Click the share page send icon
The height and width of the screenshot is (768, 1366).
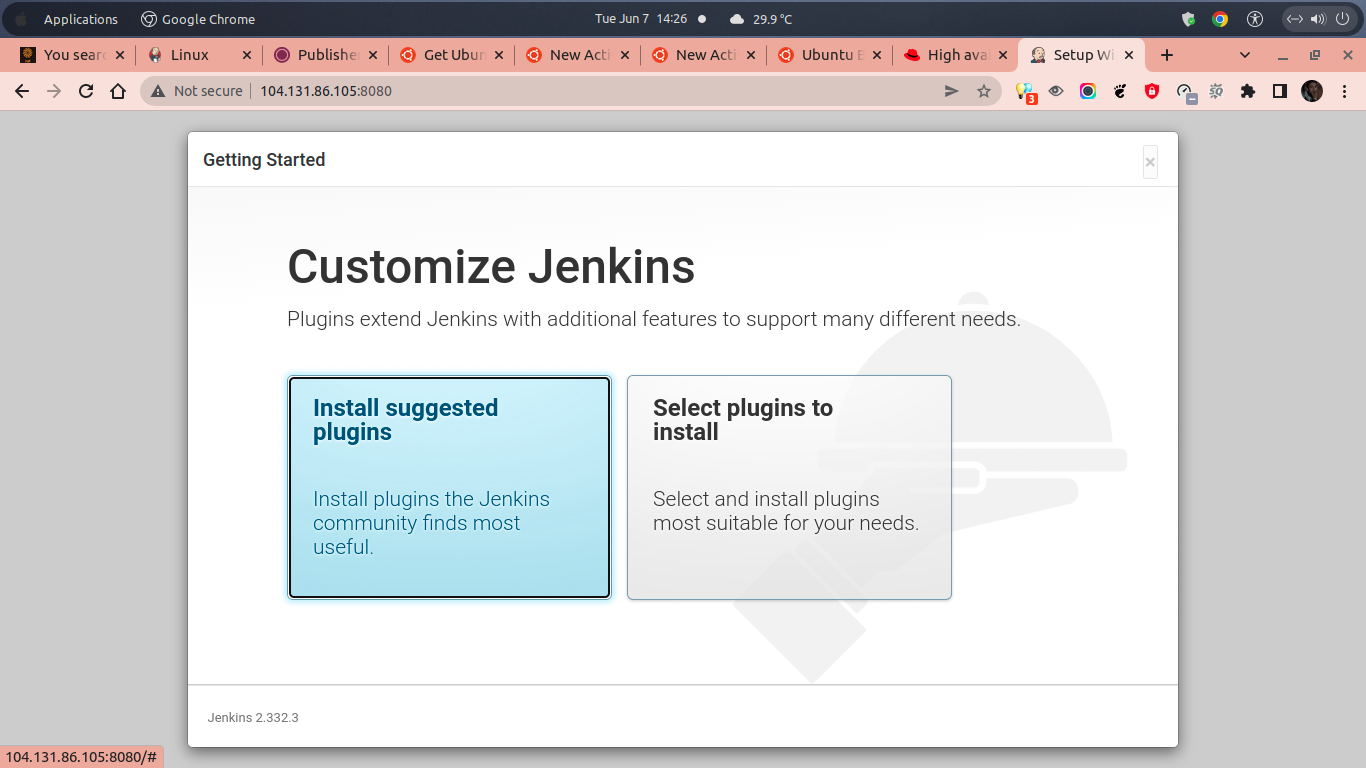[x=952, y=91]
